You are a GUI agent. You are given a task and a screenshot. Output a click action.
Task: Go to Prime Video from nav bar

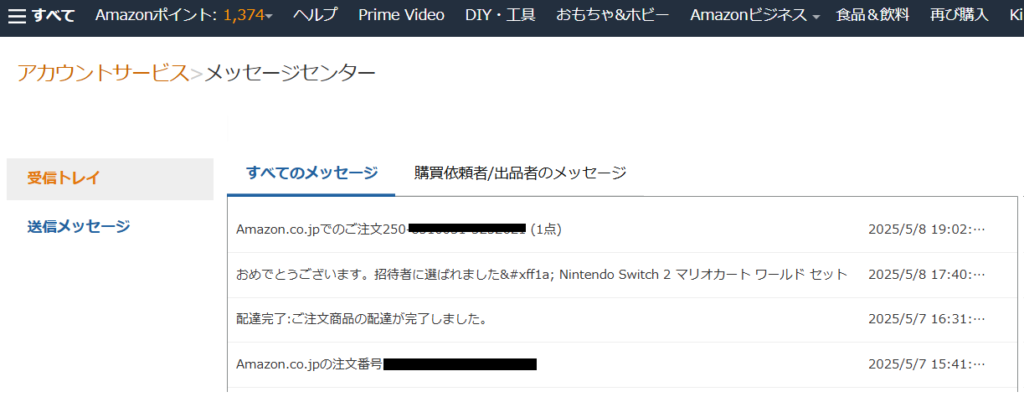point(402,15)
